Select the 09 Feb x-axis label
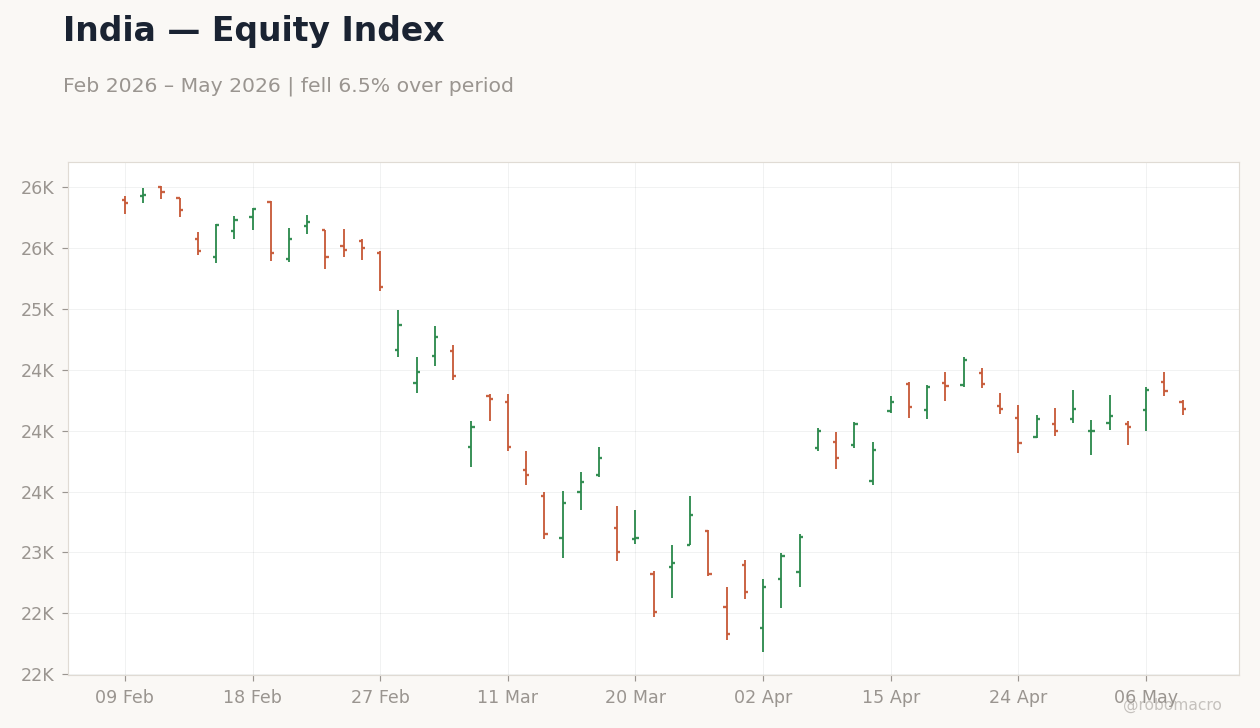 tap(125, 698)
